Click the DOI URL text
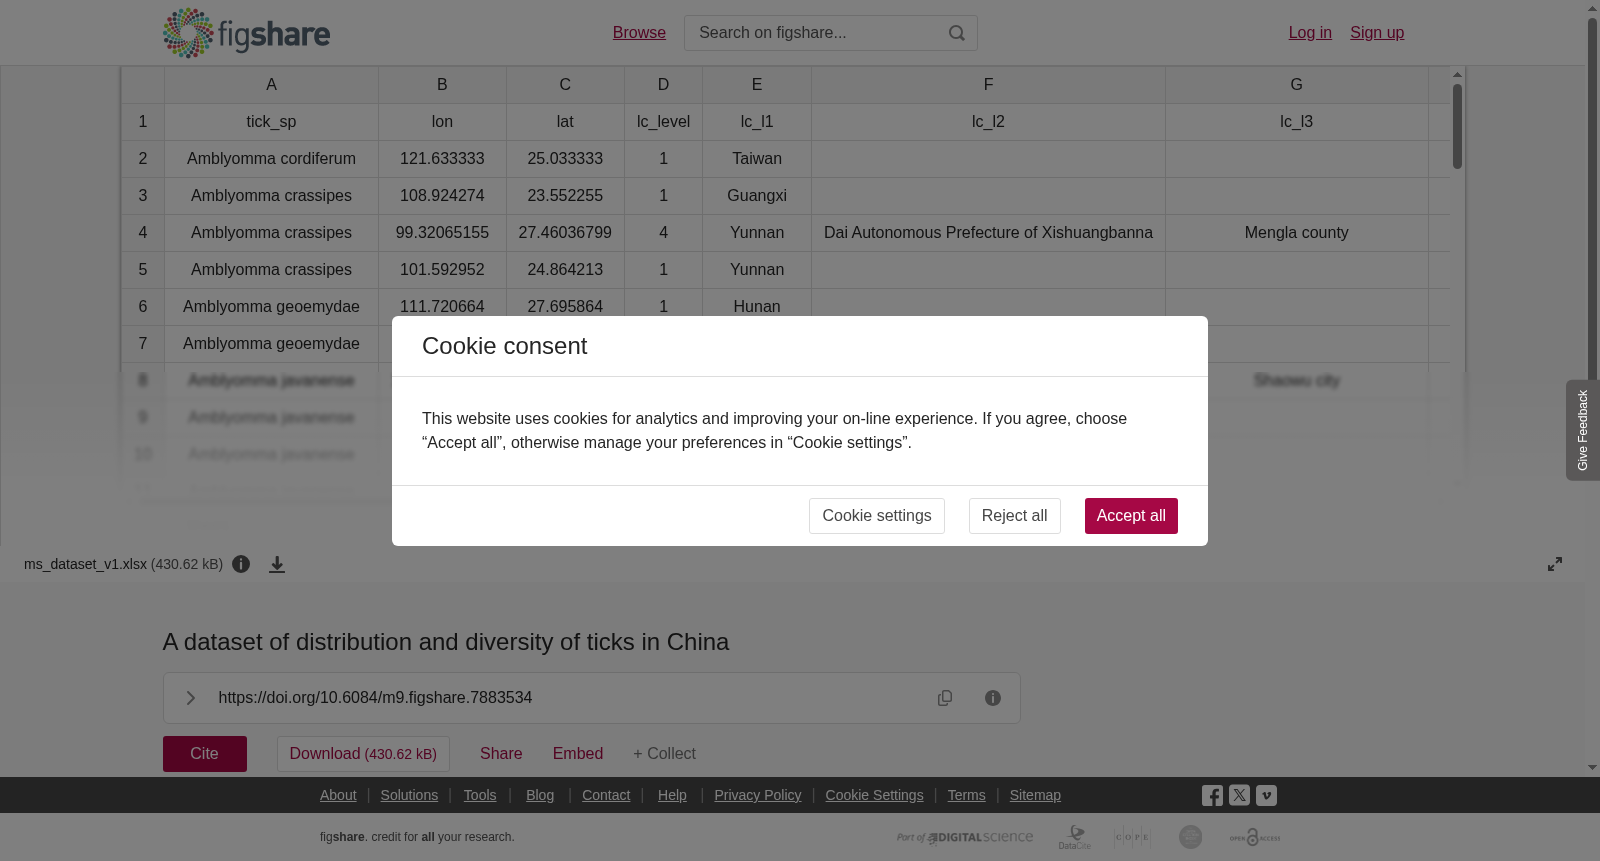 (x=375, y=698)
